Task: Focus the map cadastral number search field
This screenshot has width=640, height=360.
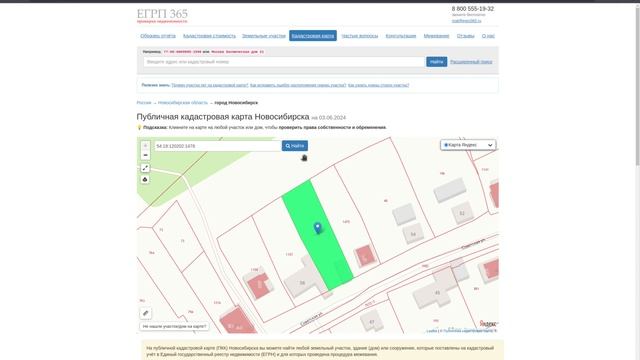Action: pos(218,146)
